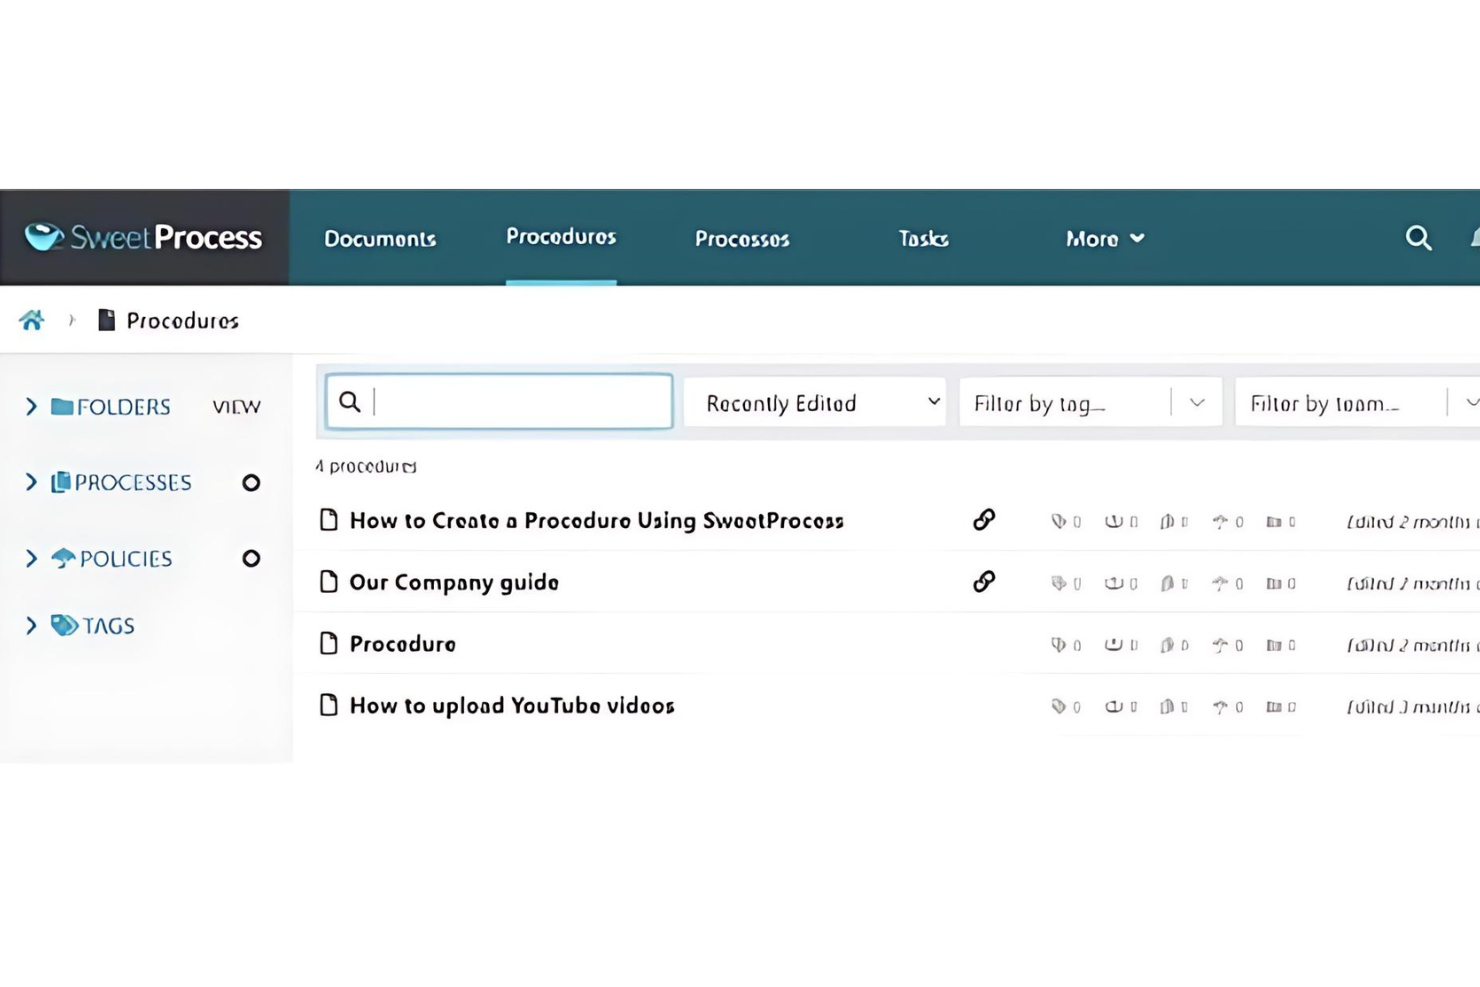Open the procedure titled Our Company guide

(x=453, y=581)
